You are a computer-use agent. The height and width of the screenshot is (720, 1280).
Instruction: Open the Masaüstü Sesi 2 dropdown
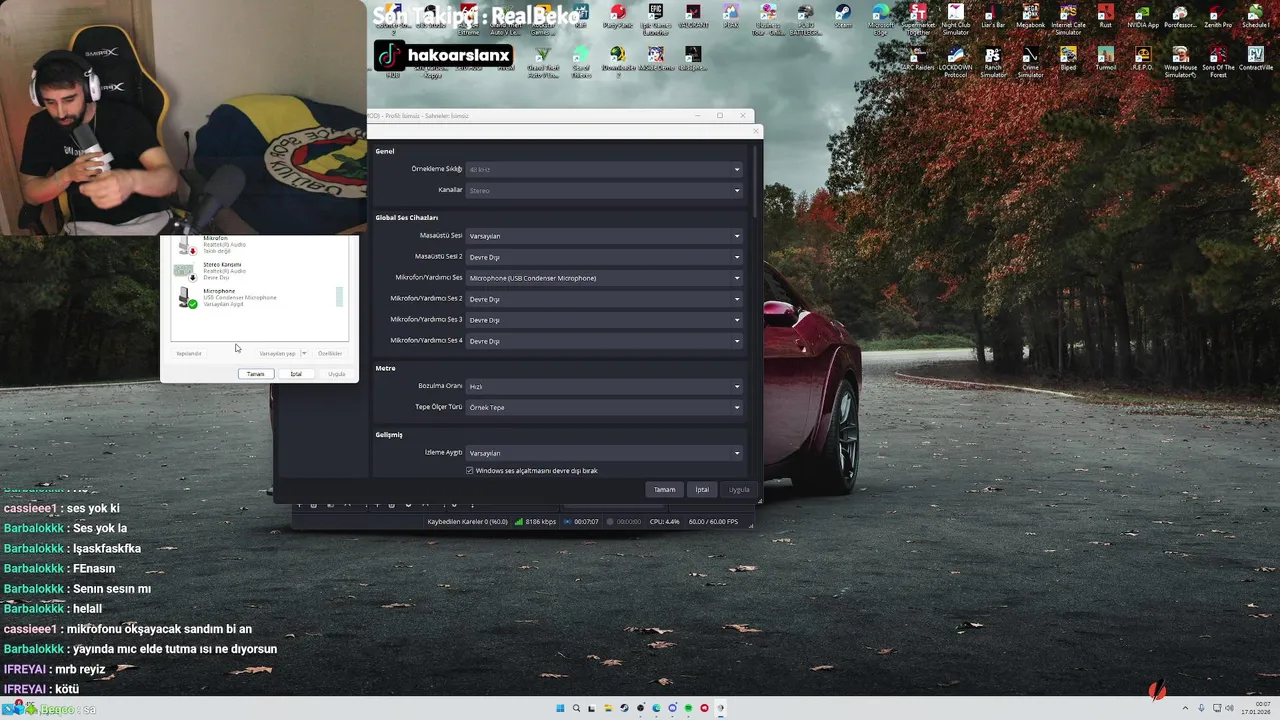point(605,257)
